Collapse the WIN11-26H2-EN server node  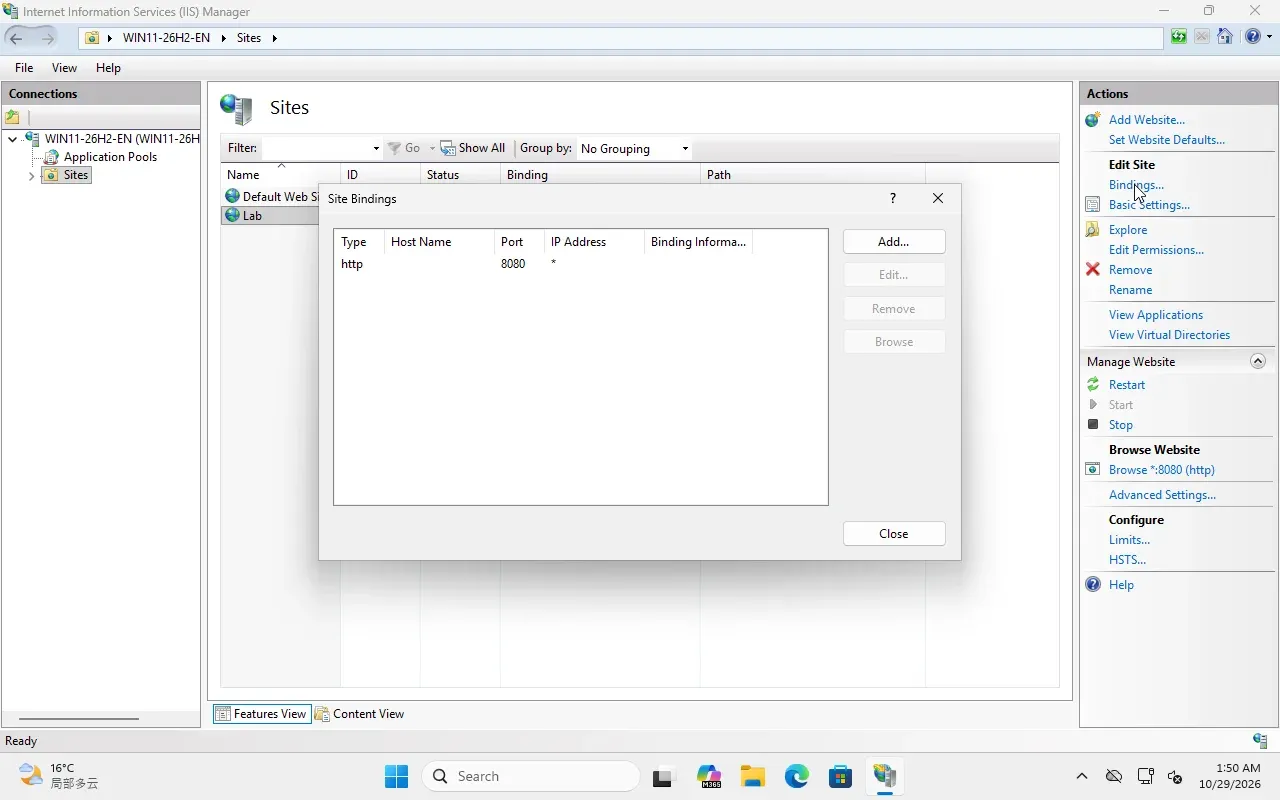pos(12,139)
